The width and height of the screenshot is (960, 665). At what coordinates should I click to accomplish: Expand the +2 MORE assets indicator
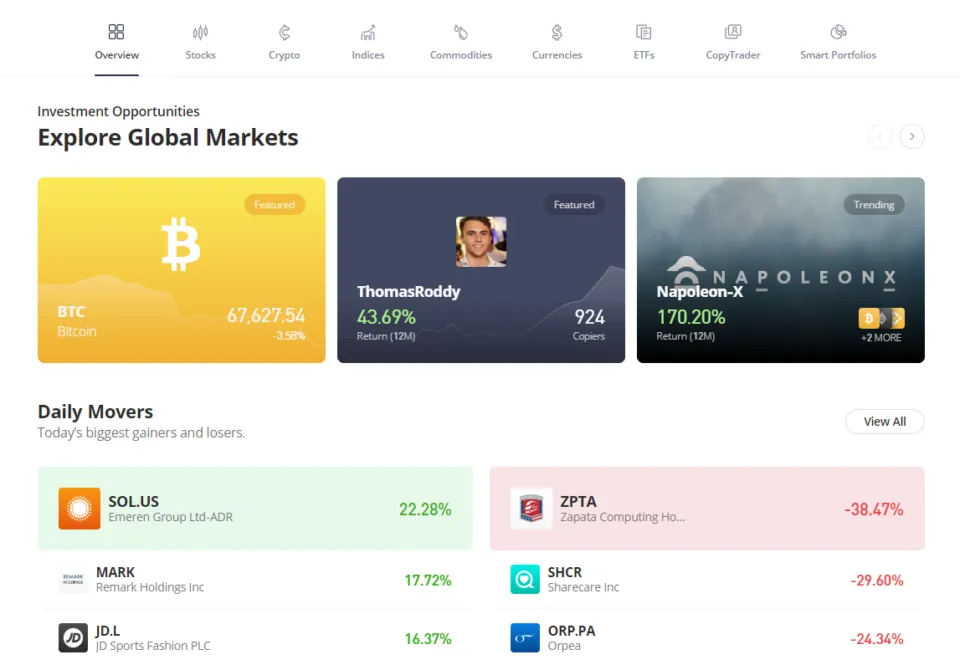click(881, 337)
